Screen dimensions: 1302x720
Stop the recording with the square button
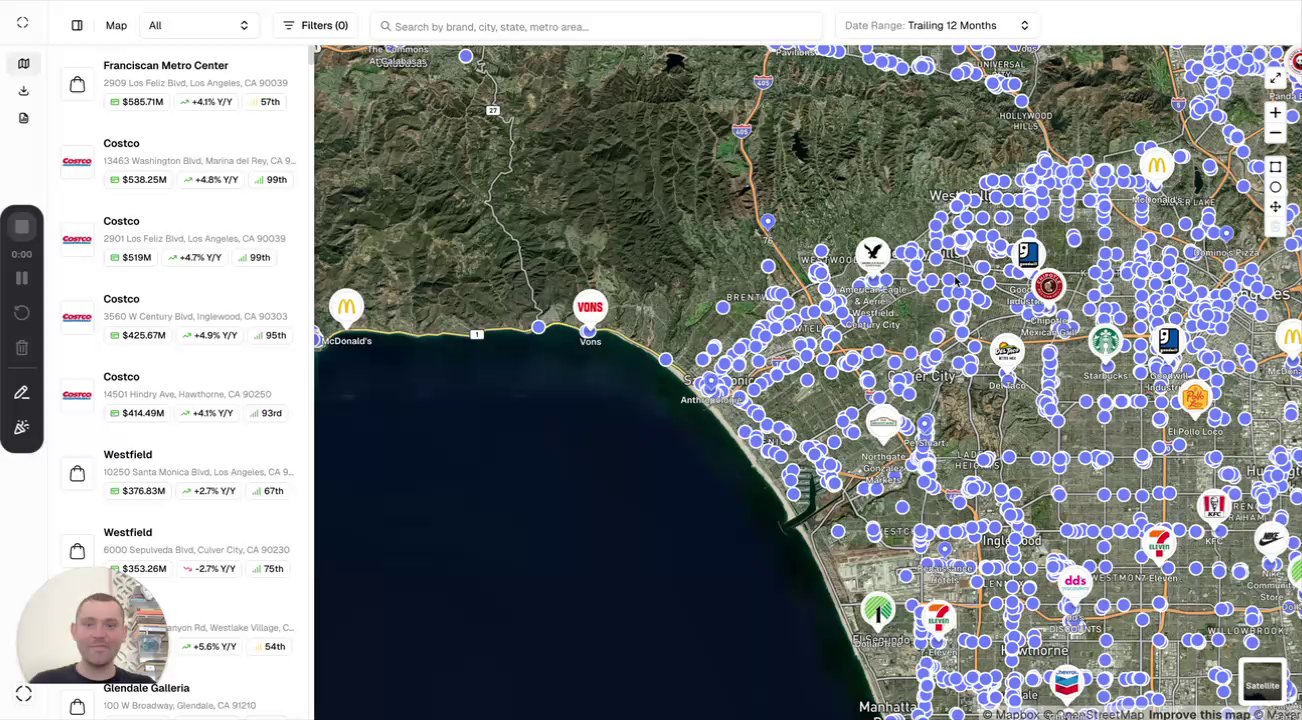22,227
